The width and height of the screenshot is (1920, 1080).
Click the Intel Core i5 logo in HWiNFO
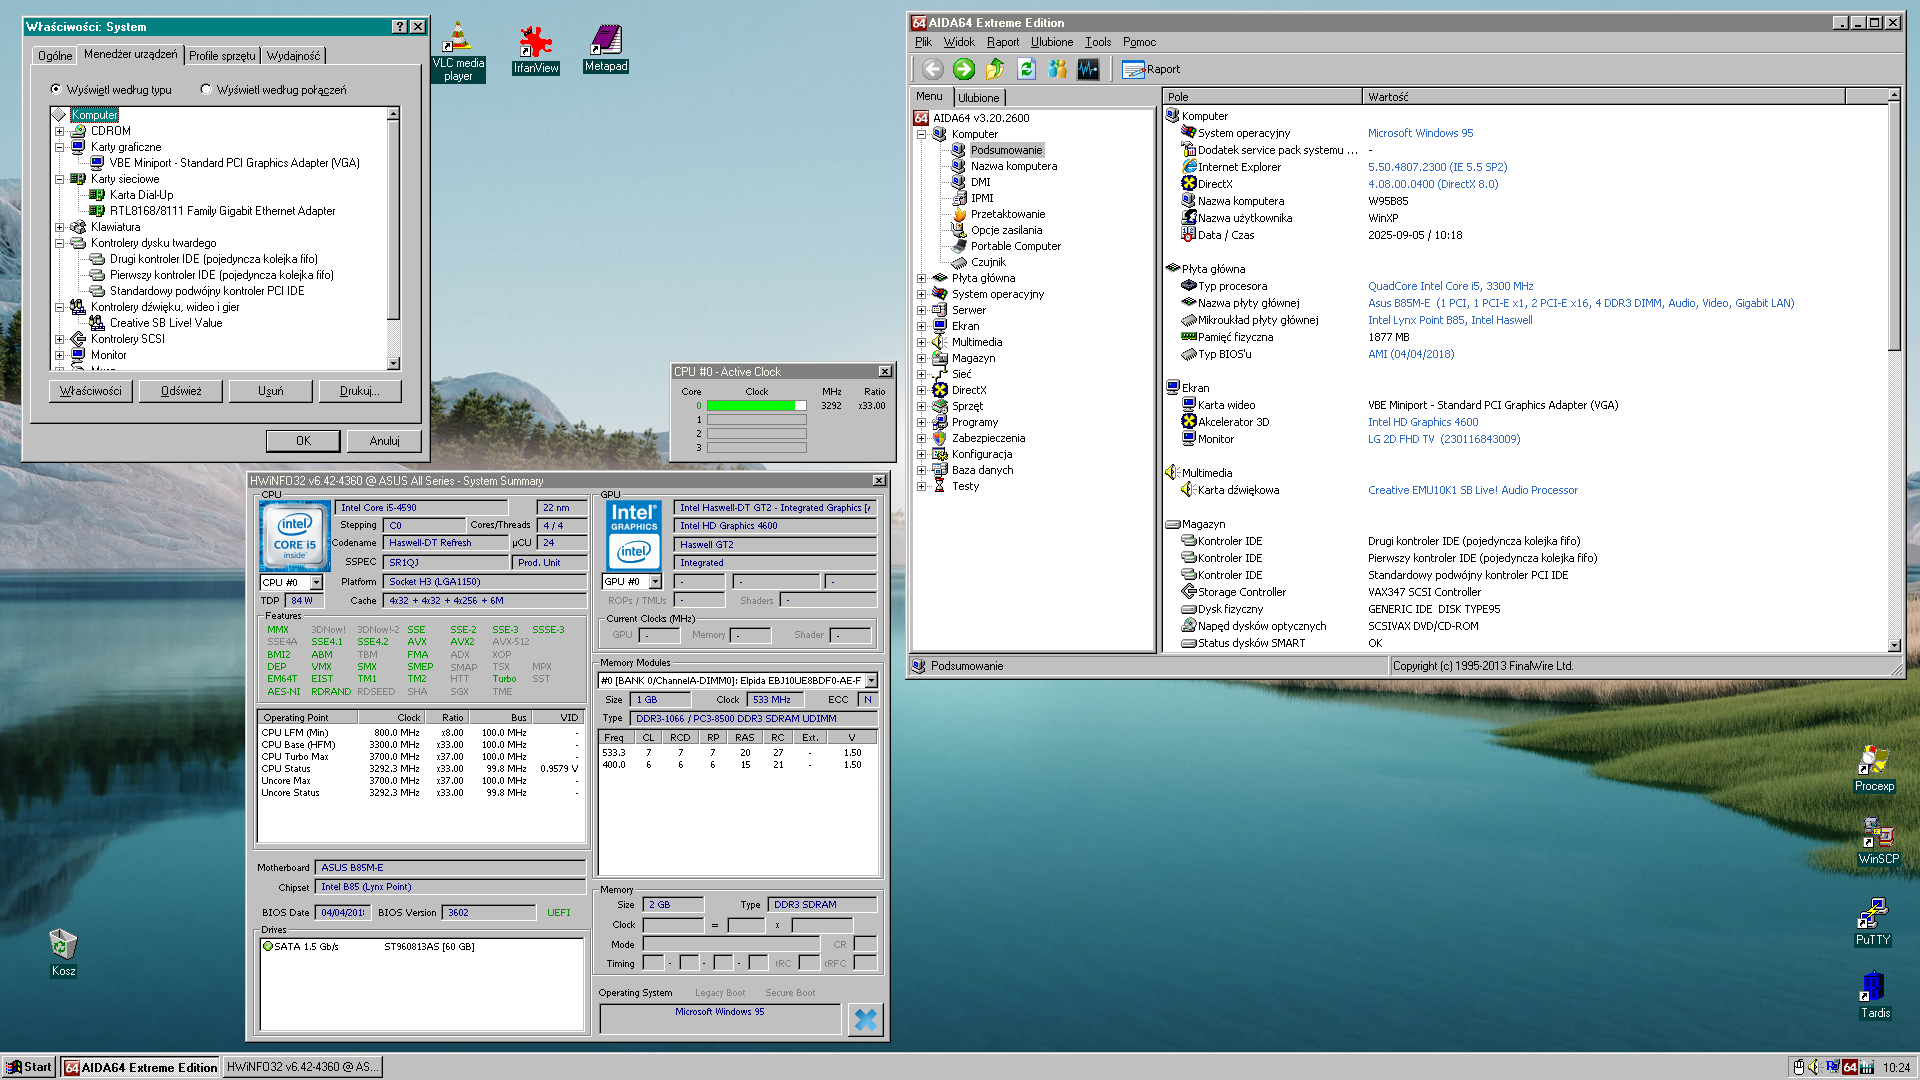pyautogui.click(x=295, y=536)
